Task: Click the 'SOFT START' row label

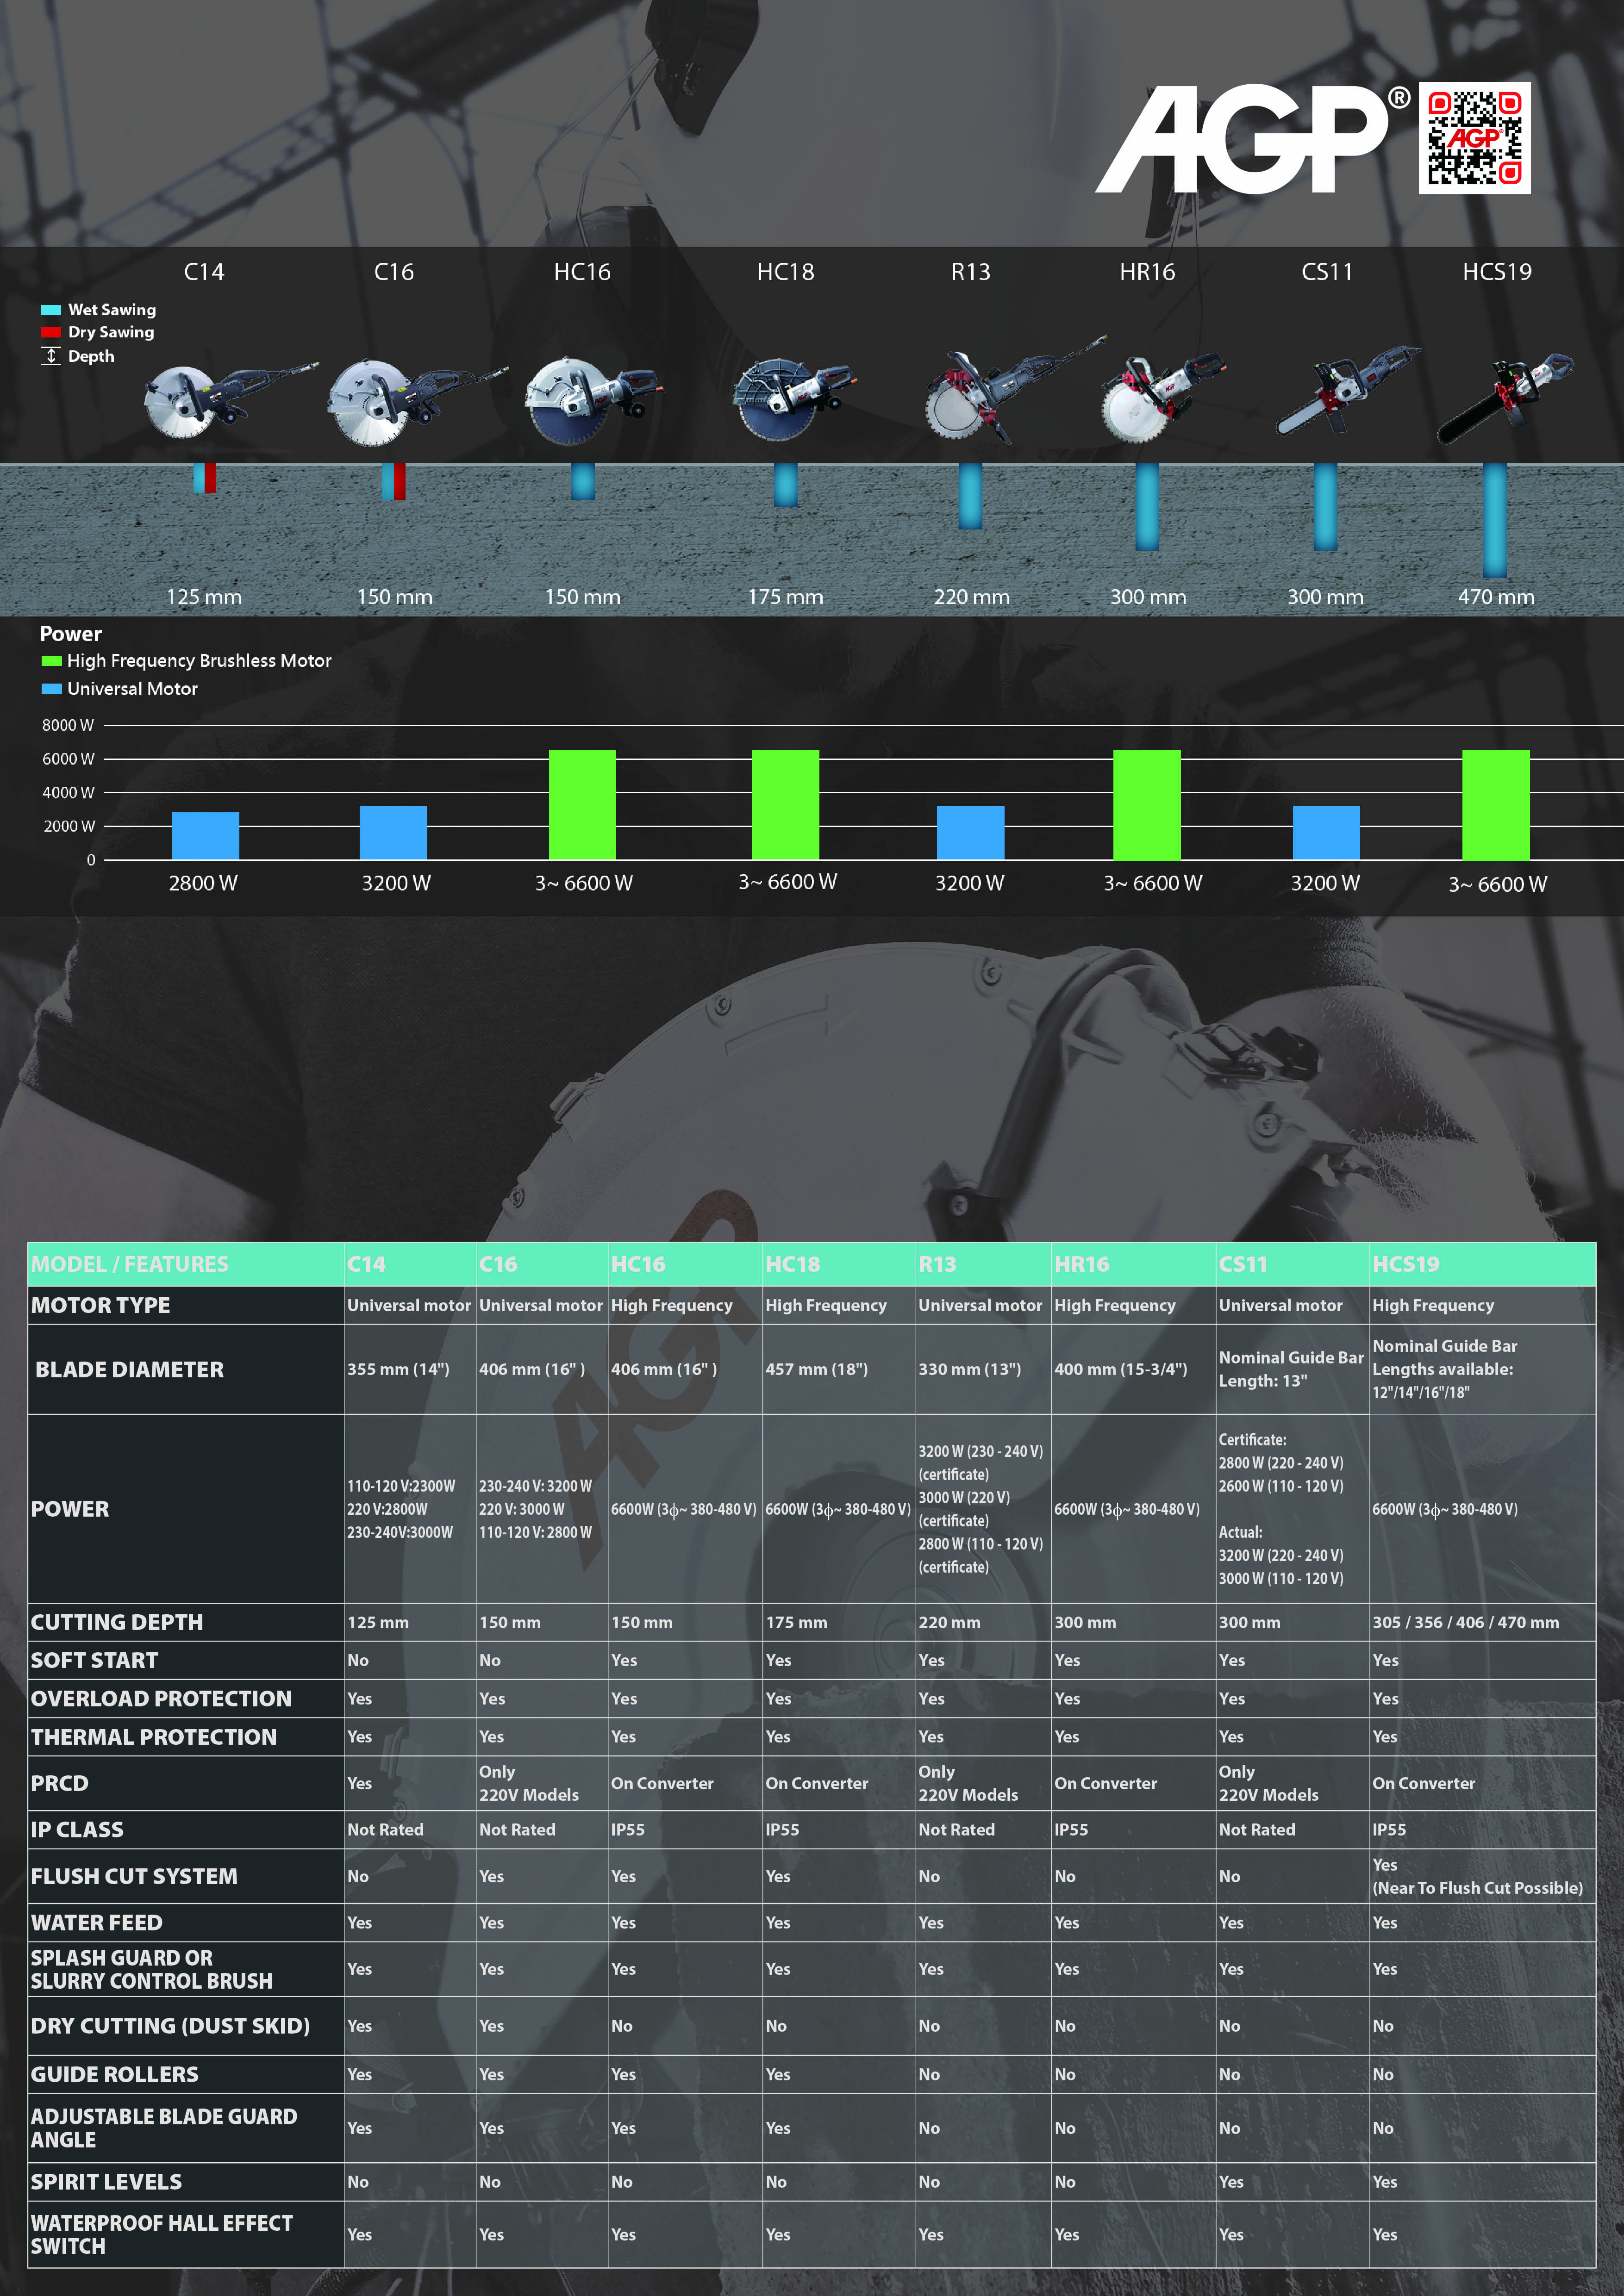Action: point(94,1660)
